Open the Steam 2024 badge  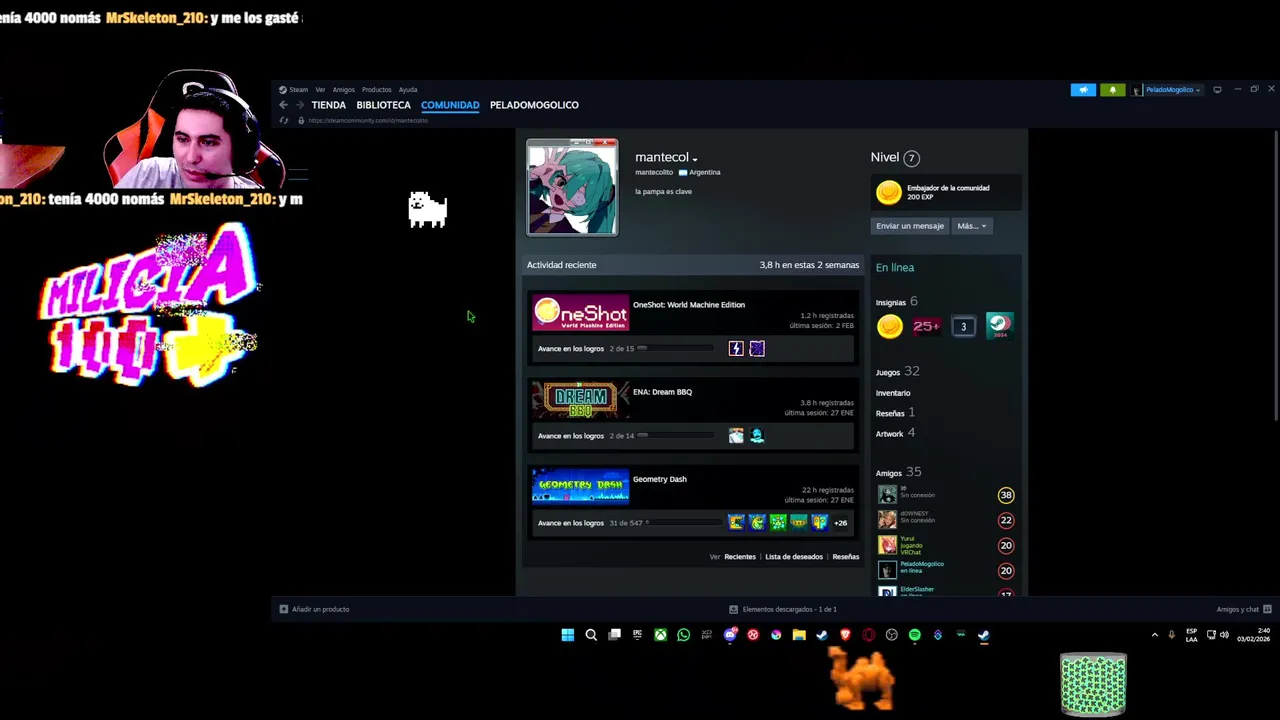(999, 326)
